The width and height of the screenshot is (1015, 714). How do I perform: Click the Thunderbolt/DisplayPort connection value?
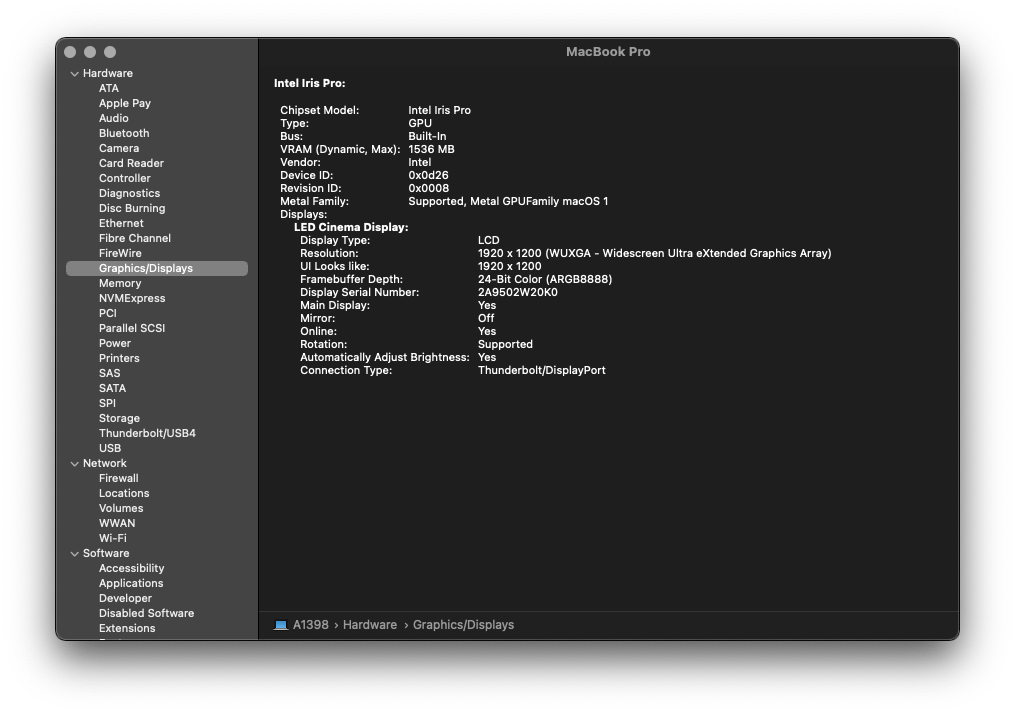coord(541,370)
